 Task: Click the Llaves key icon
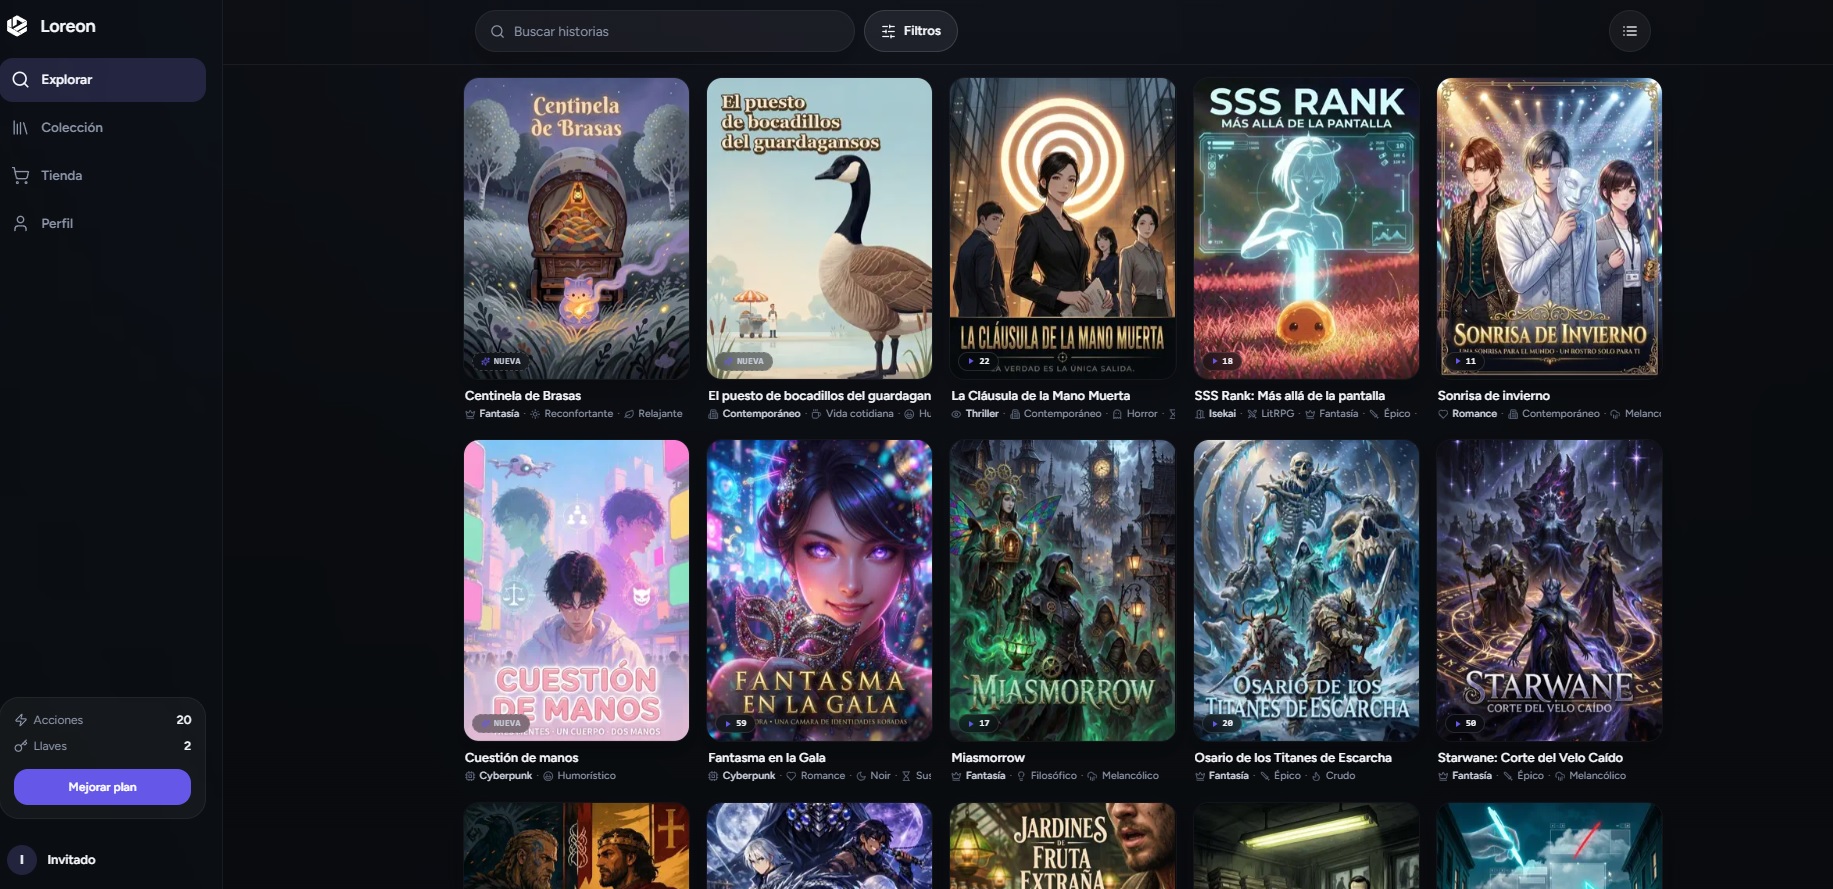20,746
